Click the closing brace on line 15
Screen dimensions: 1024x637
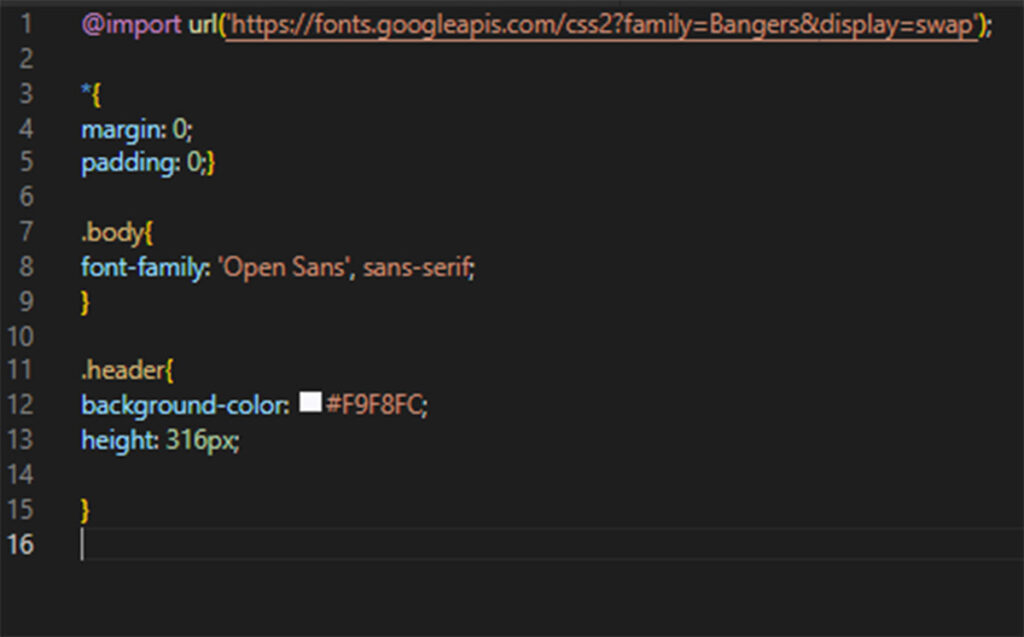[x=85, y=509]
